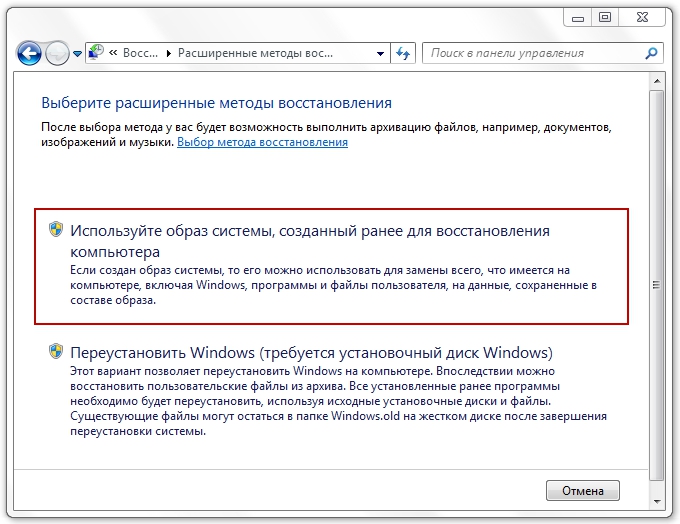
Task: Close the recovery window
Action: [642, 18]
